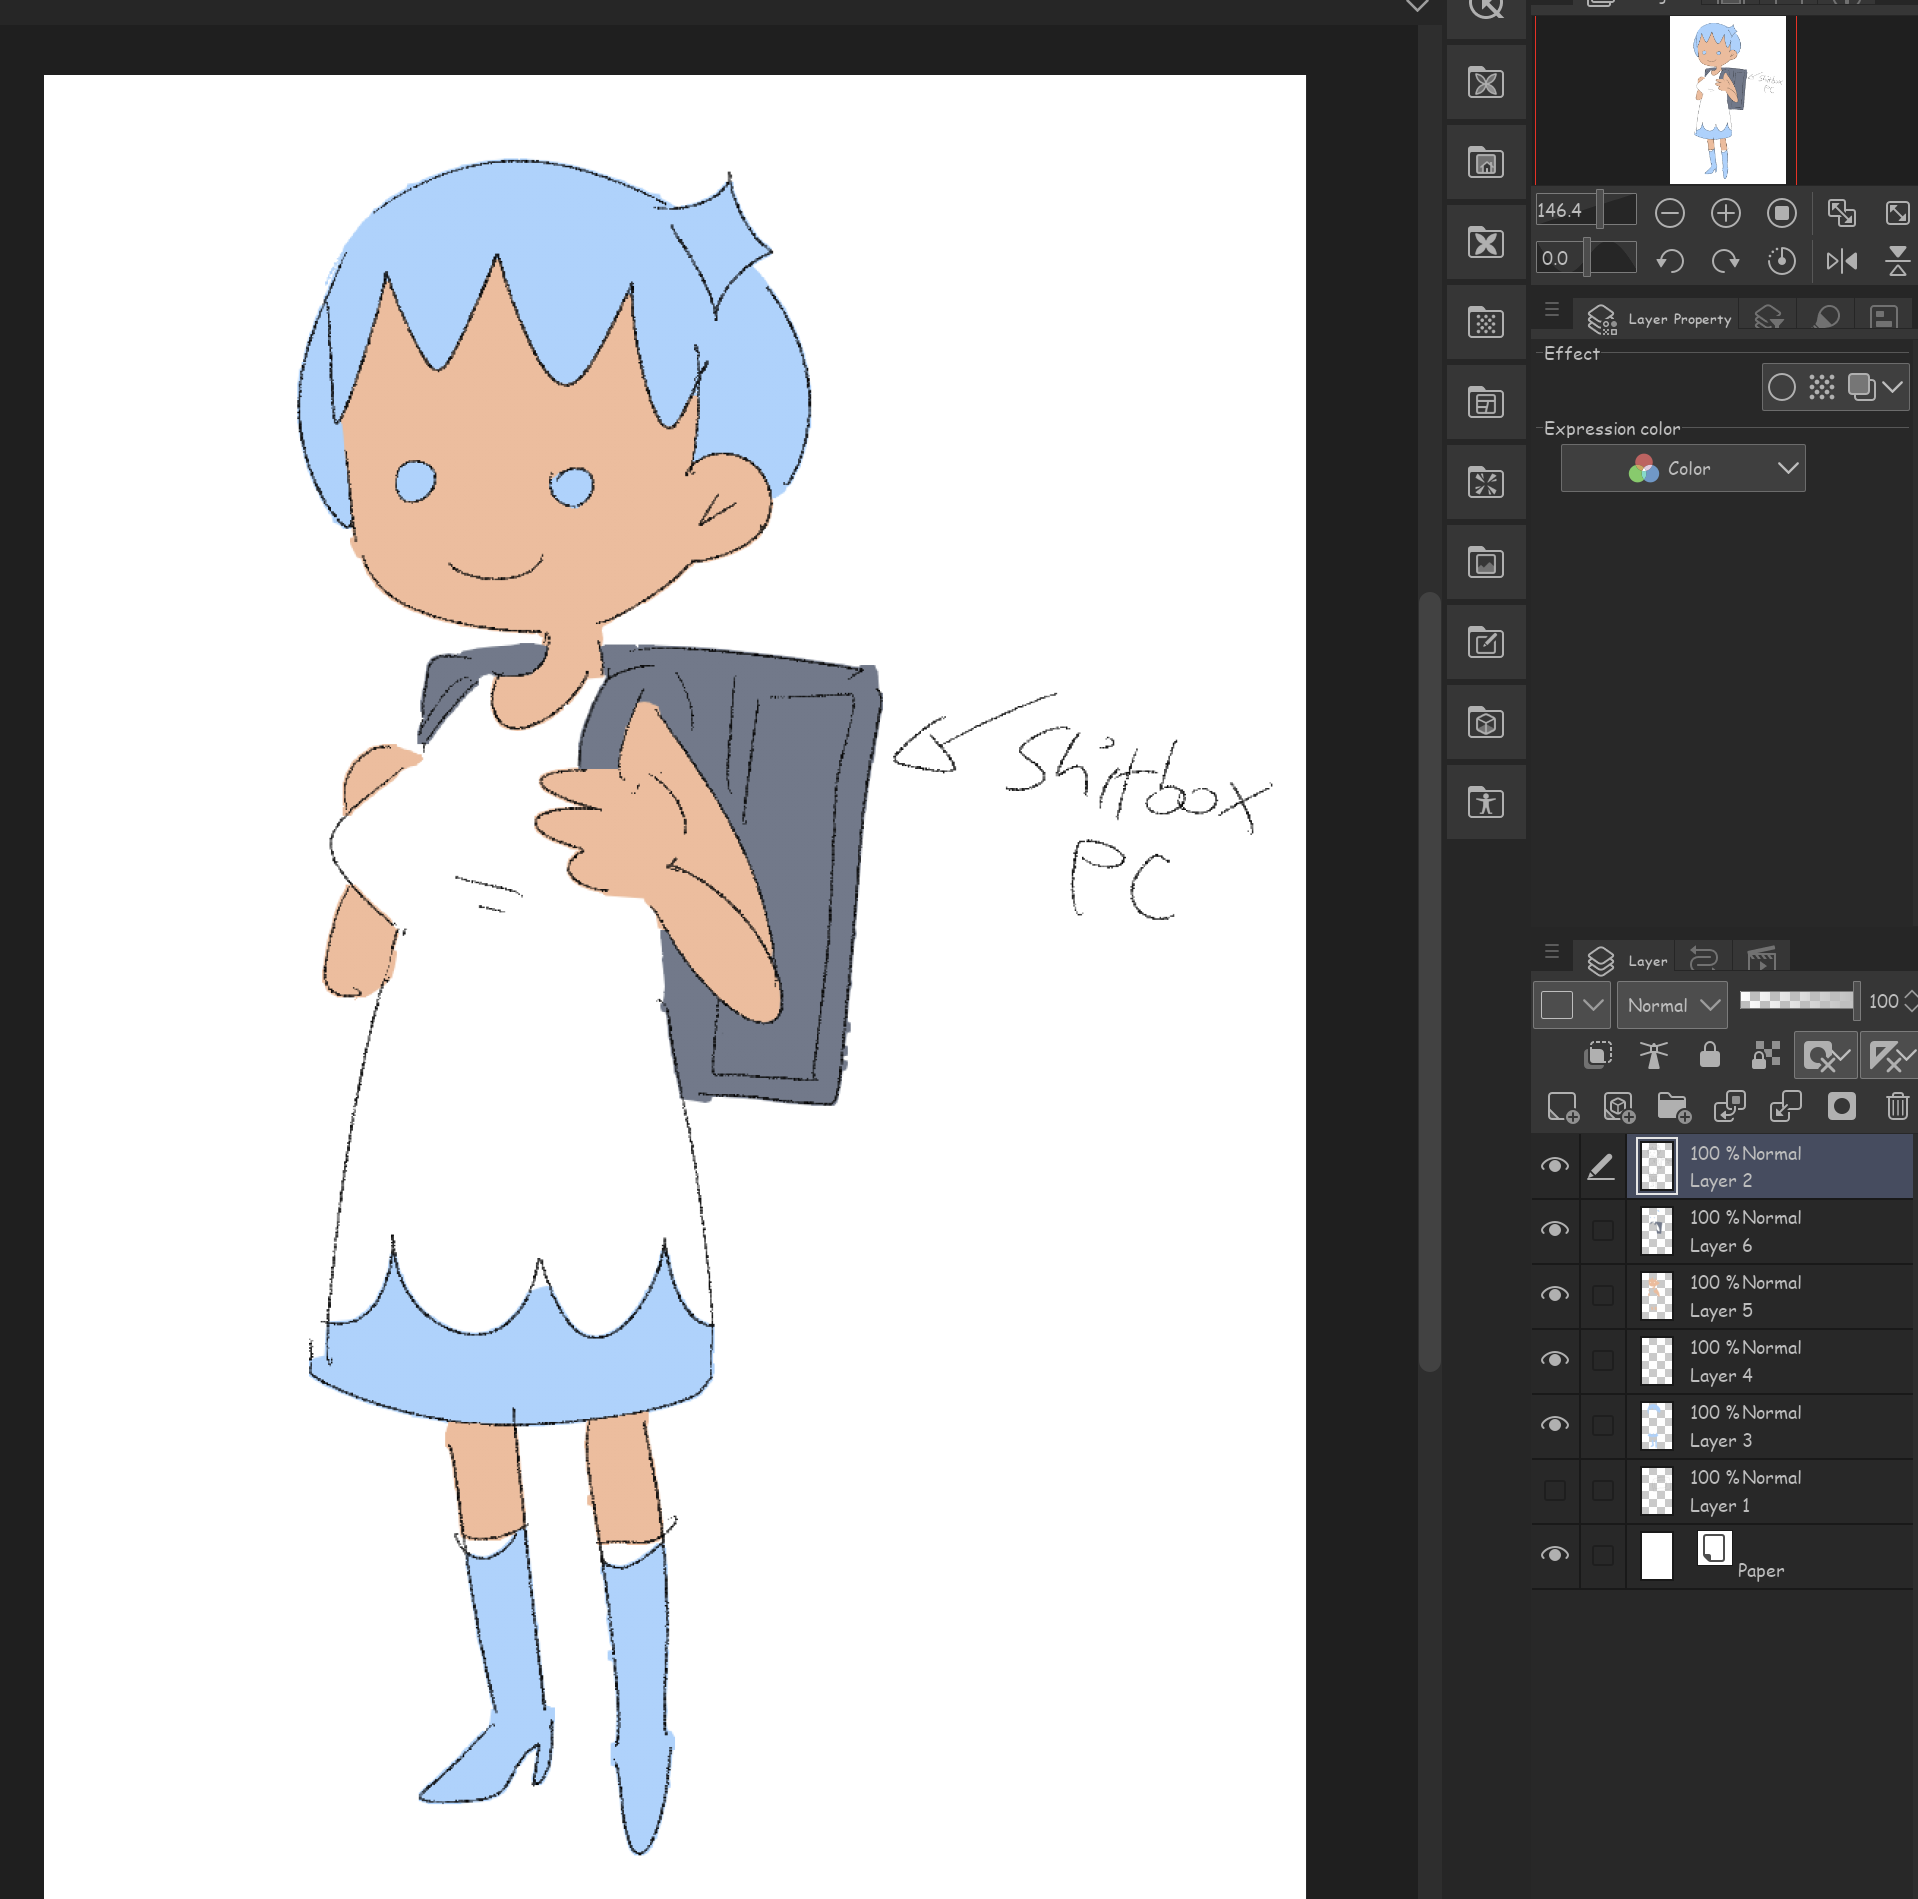The width and height of the screenshot is (1918, 1899).
Task: Hide the Paper layer
Action: 1554,1555
